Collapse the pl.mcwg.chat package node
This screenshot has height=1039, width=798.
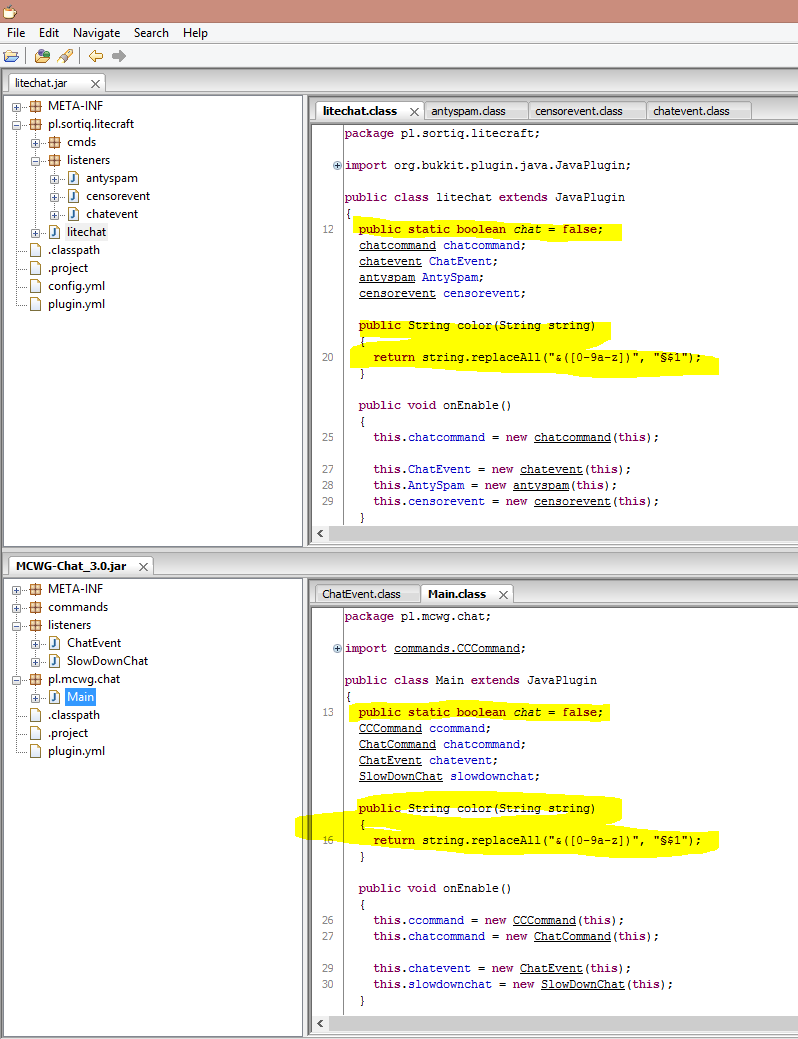17,680
